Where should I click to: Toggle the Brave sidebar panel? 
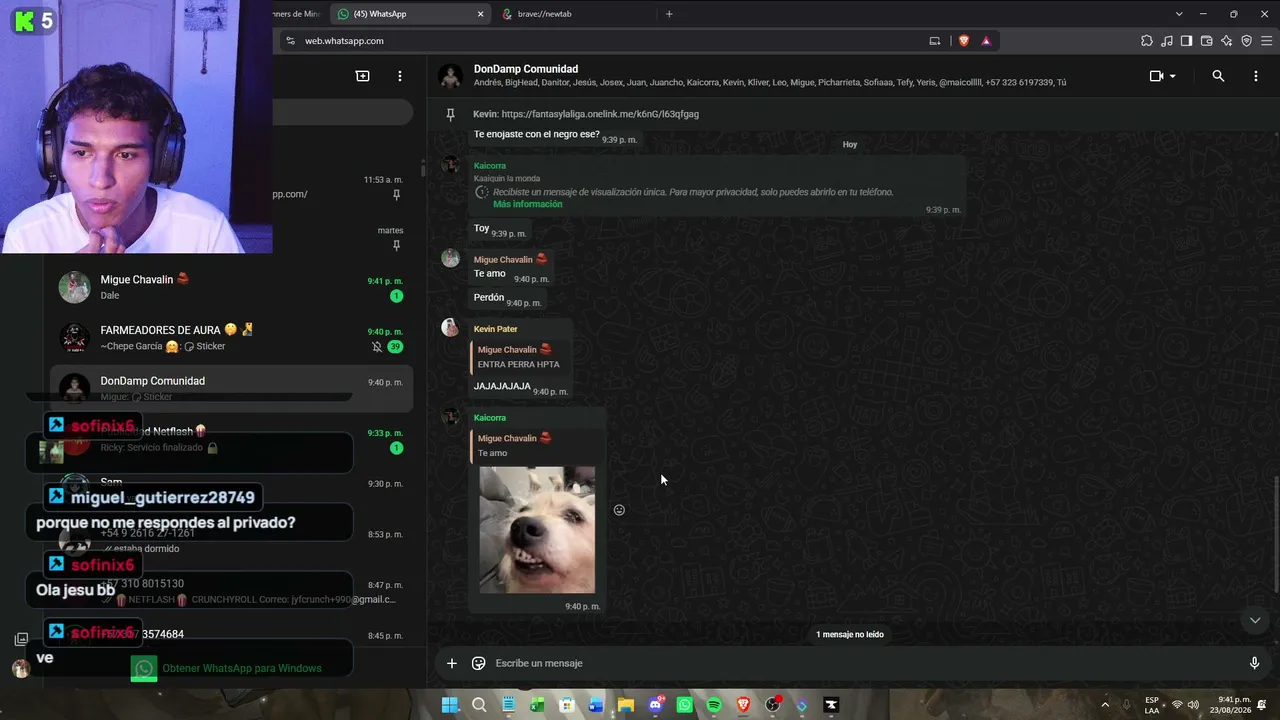pos(1186,41)
